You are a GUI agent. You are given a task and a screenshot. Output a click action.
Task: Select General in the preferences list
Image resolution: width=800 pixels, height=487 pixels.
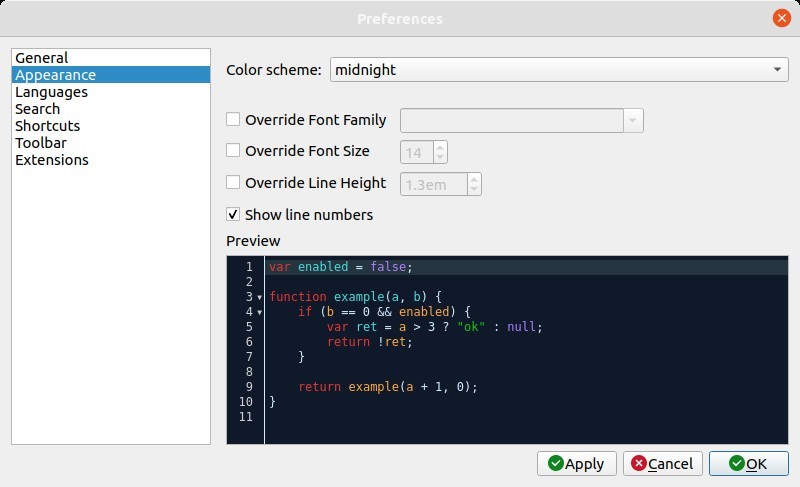coord(42,58)
